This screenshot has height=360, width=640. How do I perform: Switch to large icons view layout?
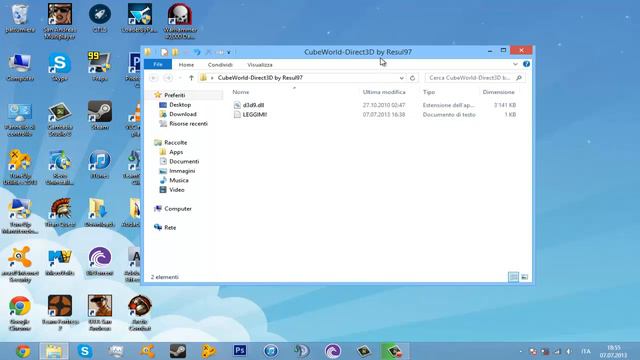(524, 277)
